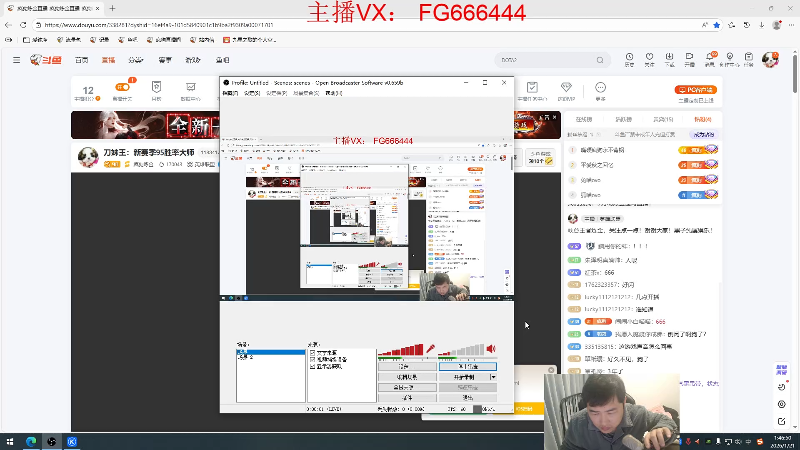Click the circular target icon in right floating bar
800x450 pixels.
tap(782, 404)
